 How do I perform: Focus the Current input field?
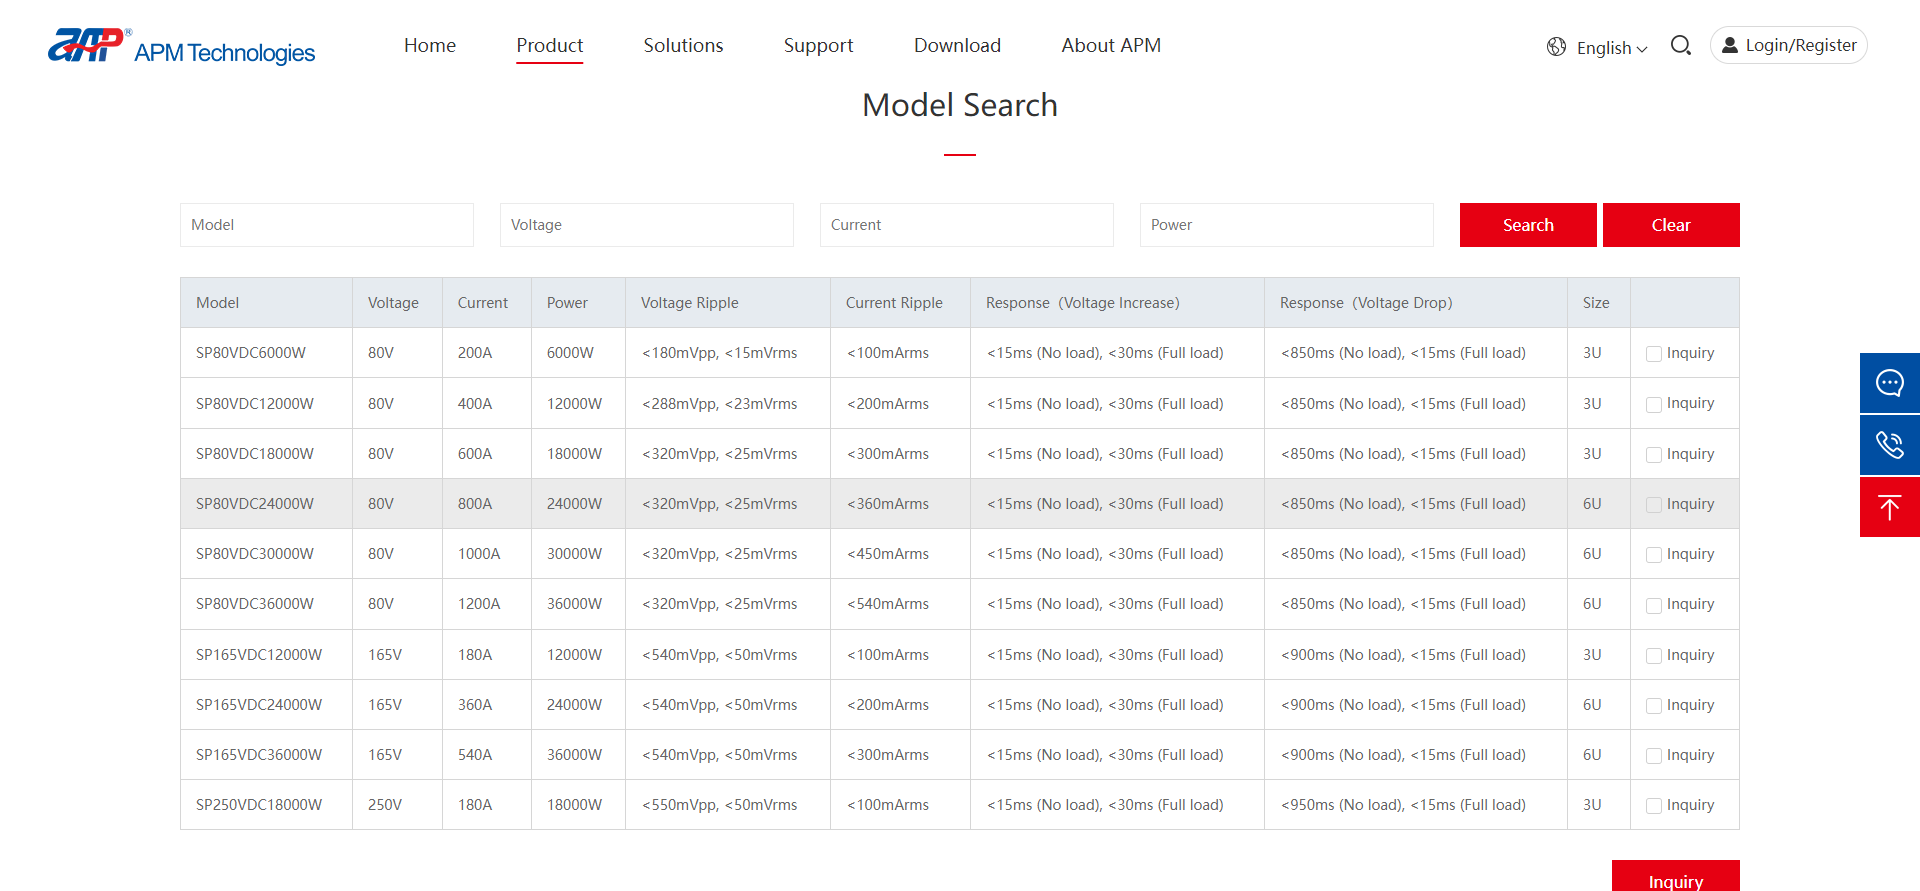tap(967, 225)
